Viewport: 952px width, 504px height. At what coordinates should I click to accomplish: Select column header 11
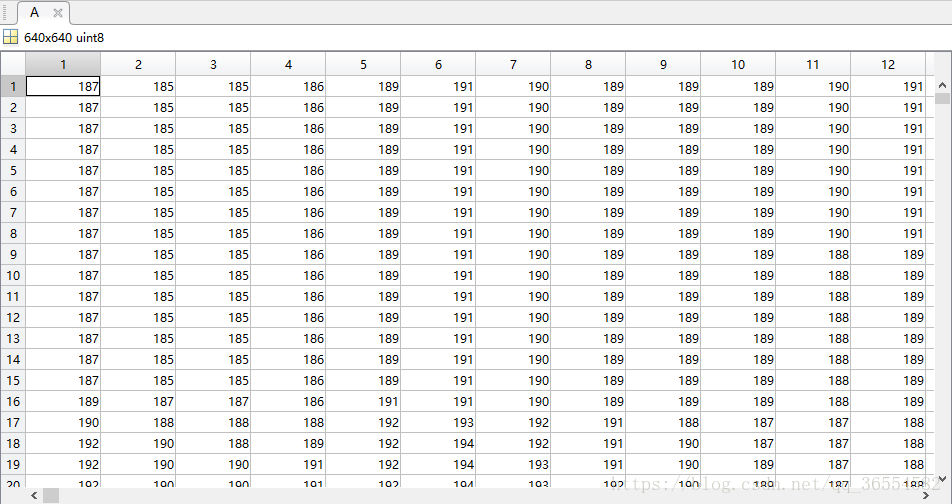(813, 64)
